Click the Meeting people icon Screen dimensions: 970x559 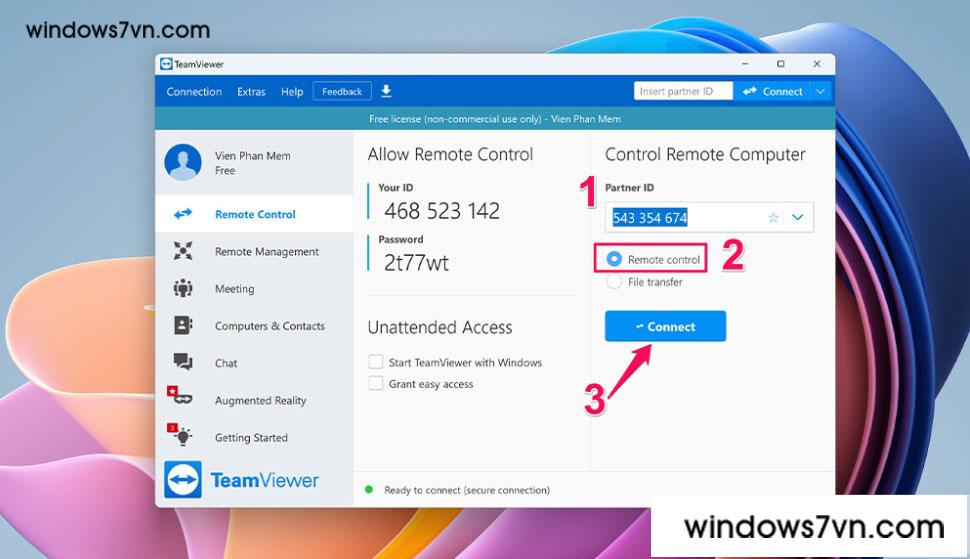[183, 288]
